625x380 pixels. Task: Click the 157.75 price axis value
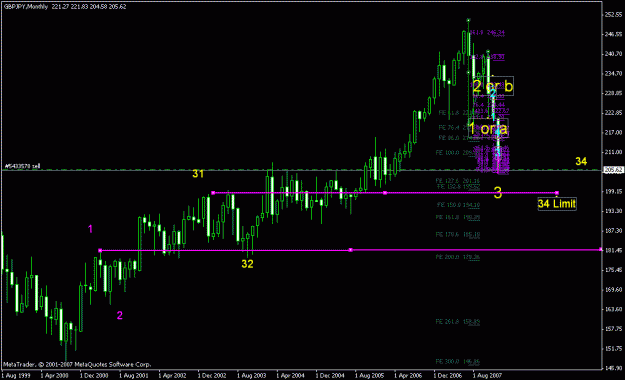tap(614, 329)
